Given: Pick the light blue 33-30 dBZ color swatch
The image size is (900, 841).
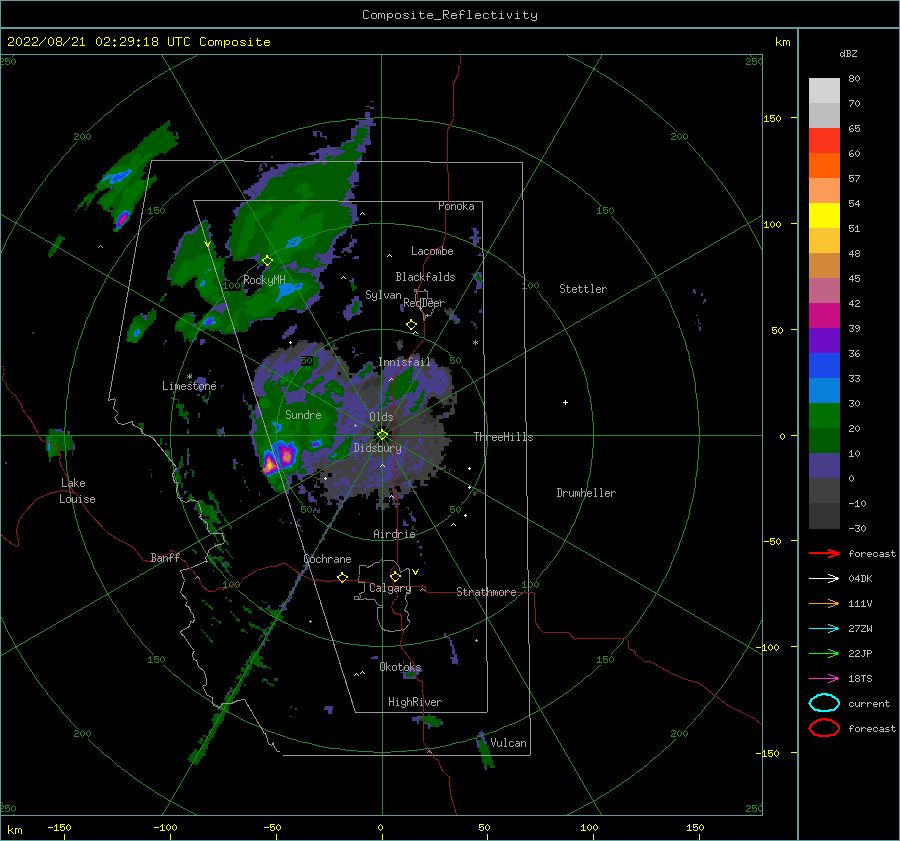Looking at the screenshot, I should click(824, 391).
